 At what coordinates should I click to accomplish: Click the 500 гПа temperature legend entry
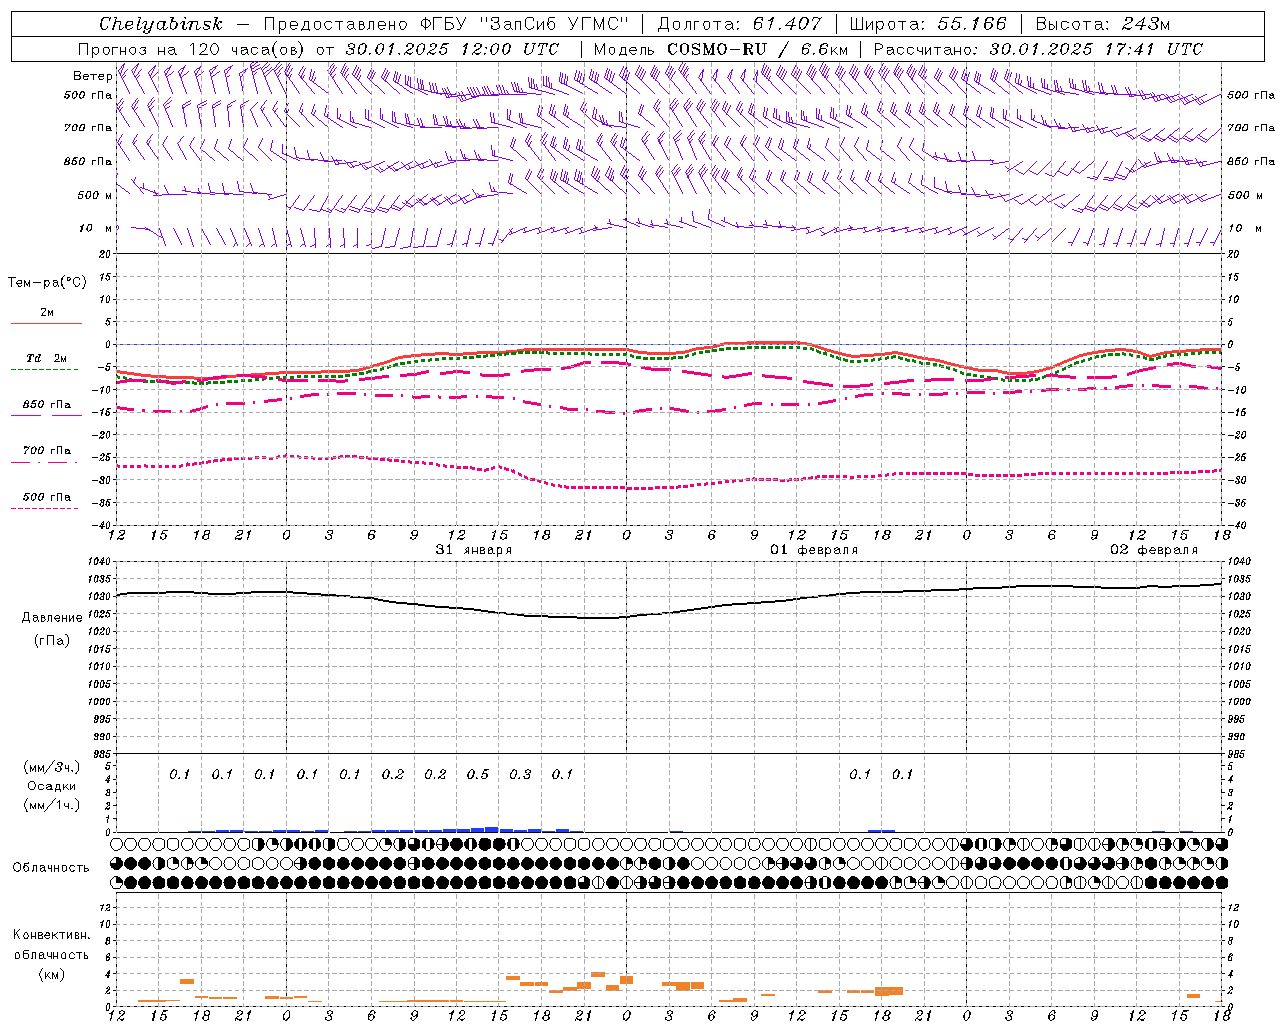tap(46, 497)
